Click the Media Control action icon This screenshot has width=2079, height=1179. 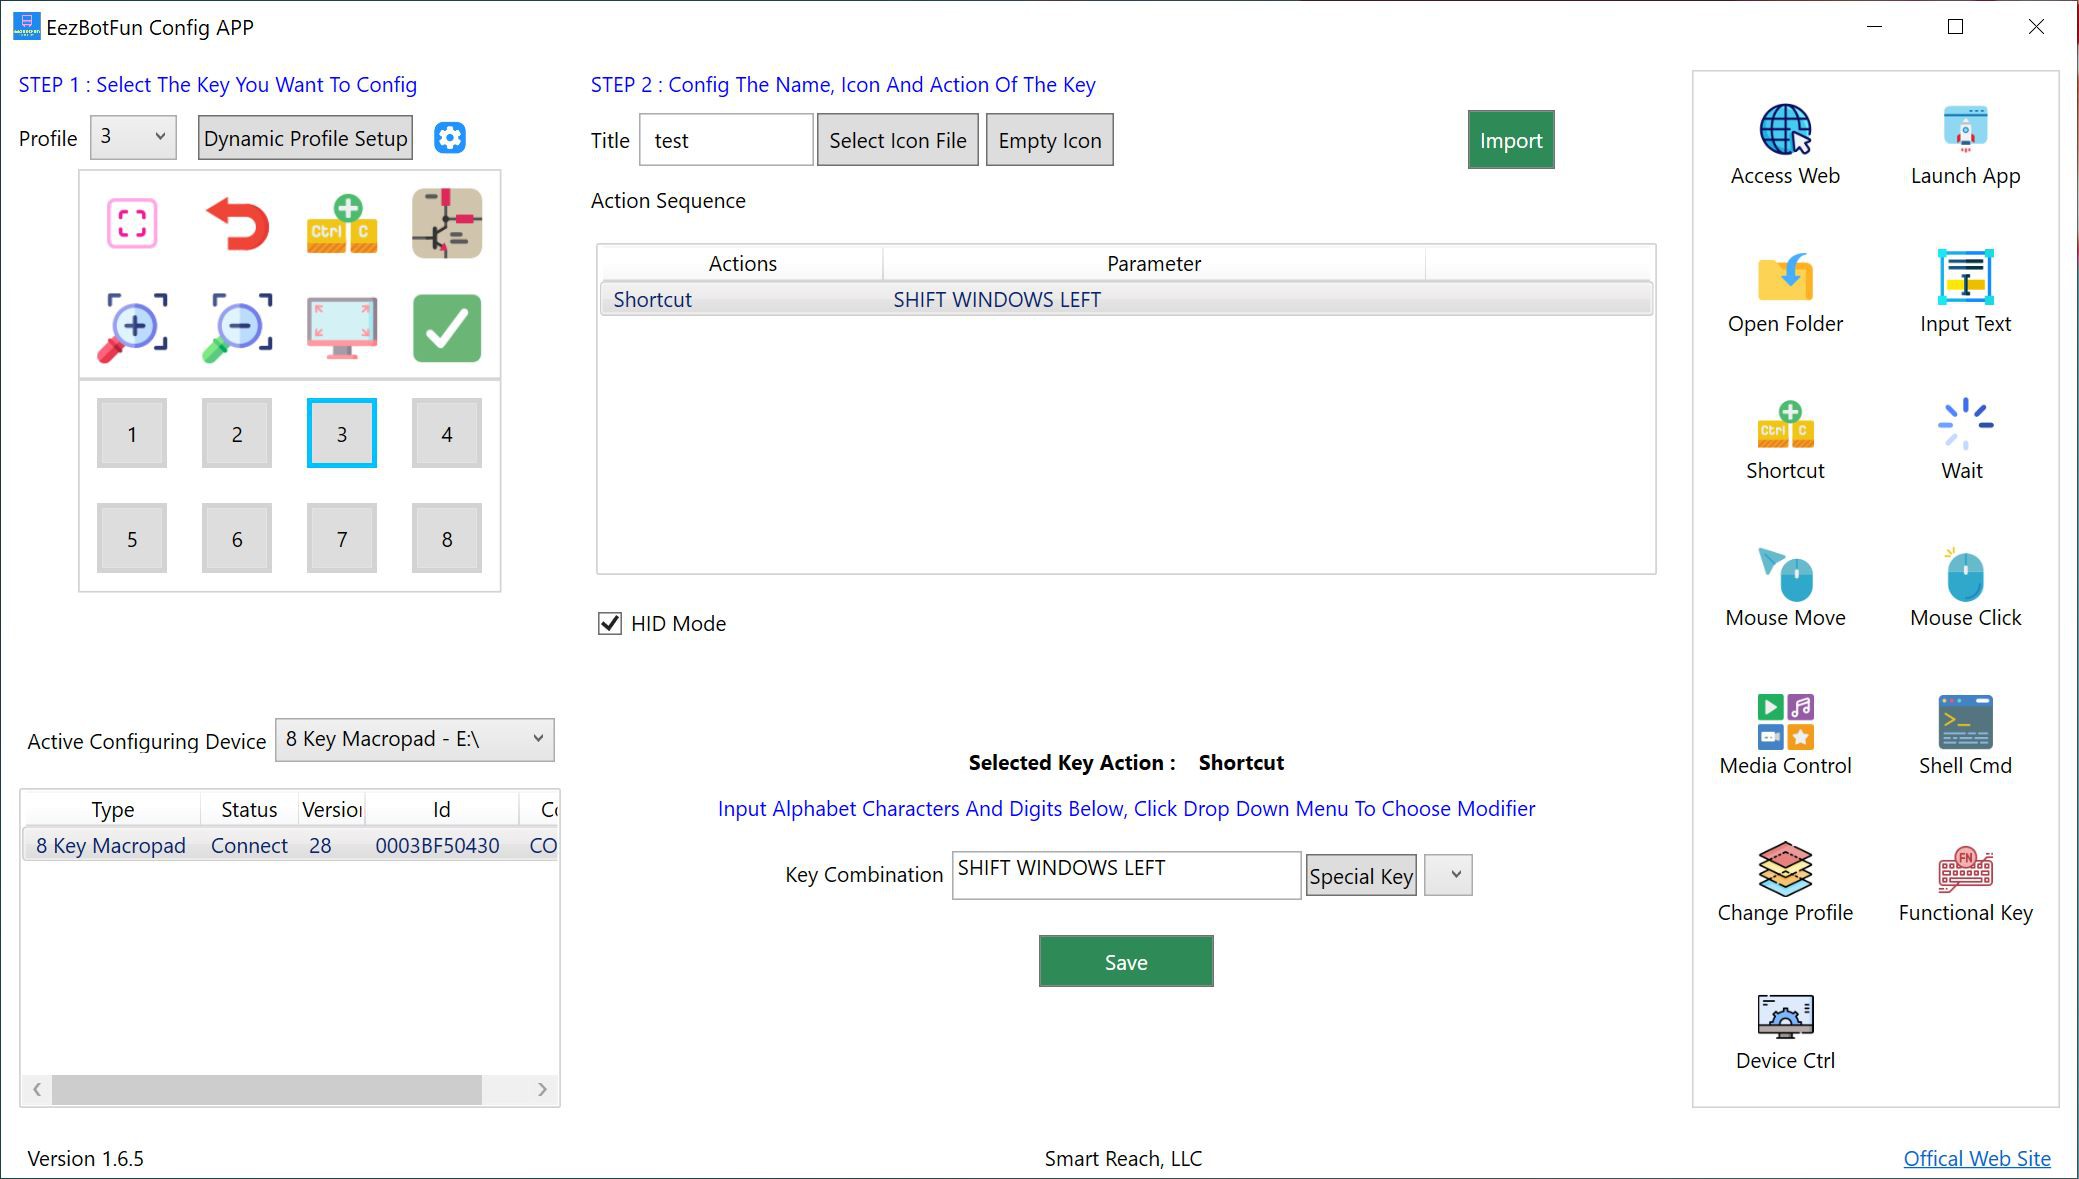[1785, 722]
